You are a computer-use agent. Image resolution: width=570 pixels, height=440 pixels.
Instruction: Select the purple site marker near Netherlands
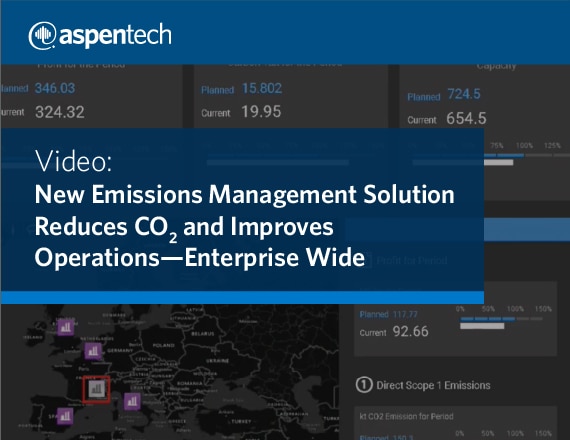[93, 351]
